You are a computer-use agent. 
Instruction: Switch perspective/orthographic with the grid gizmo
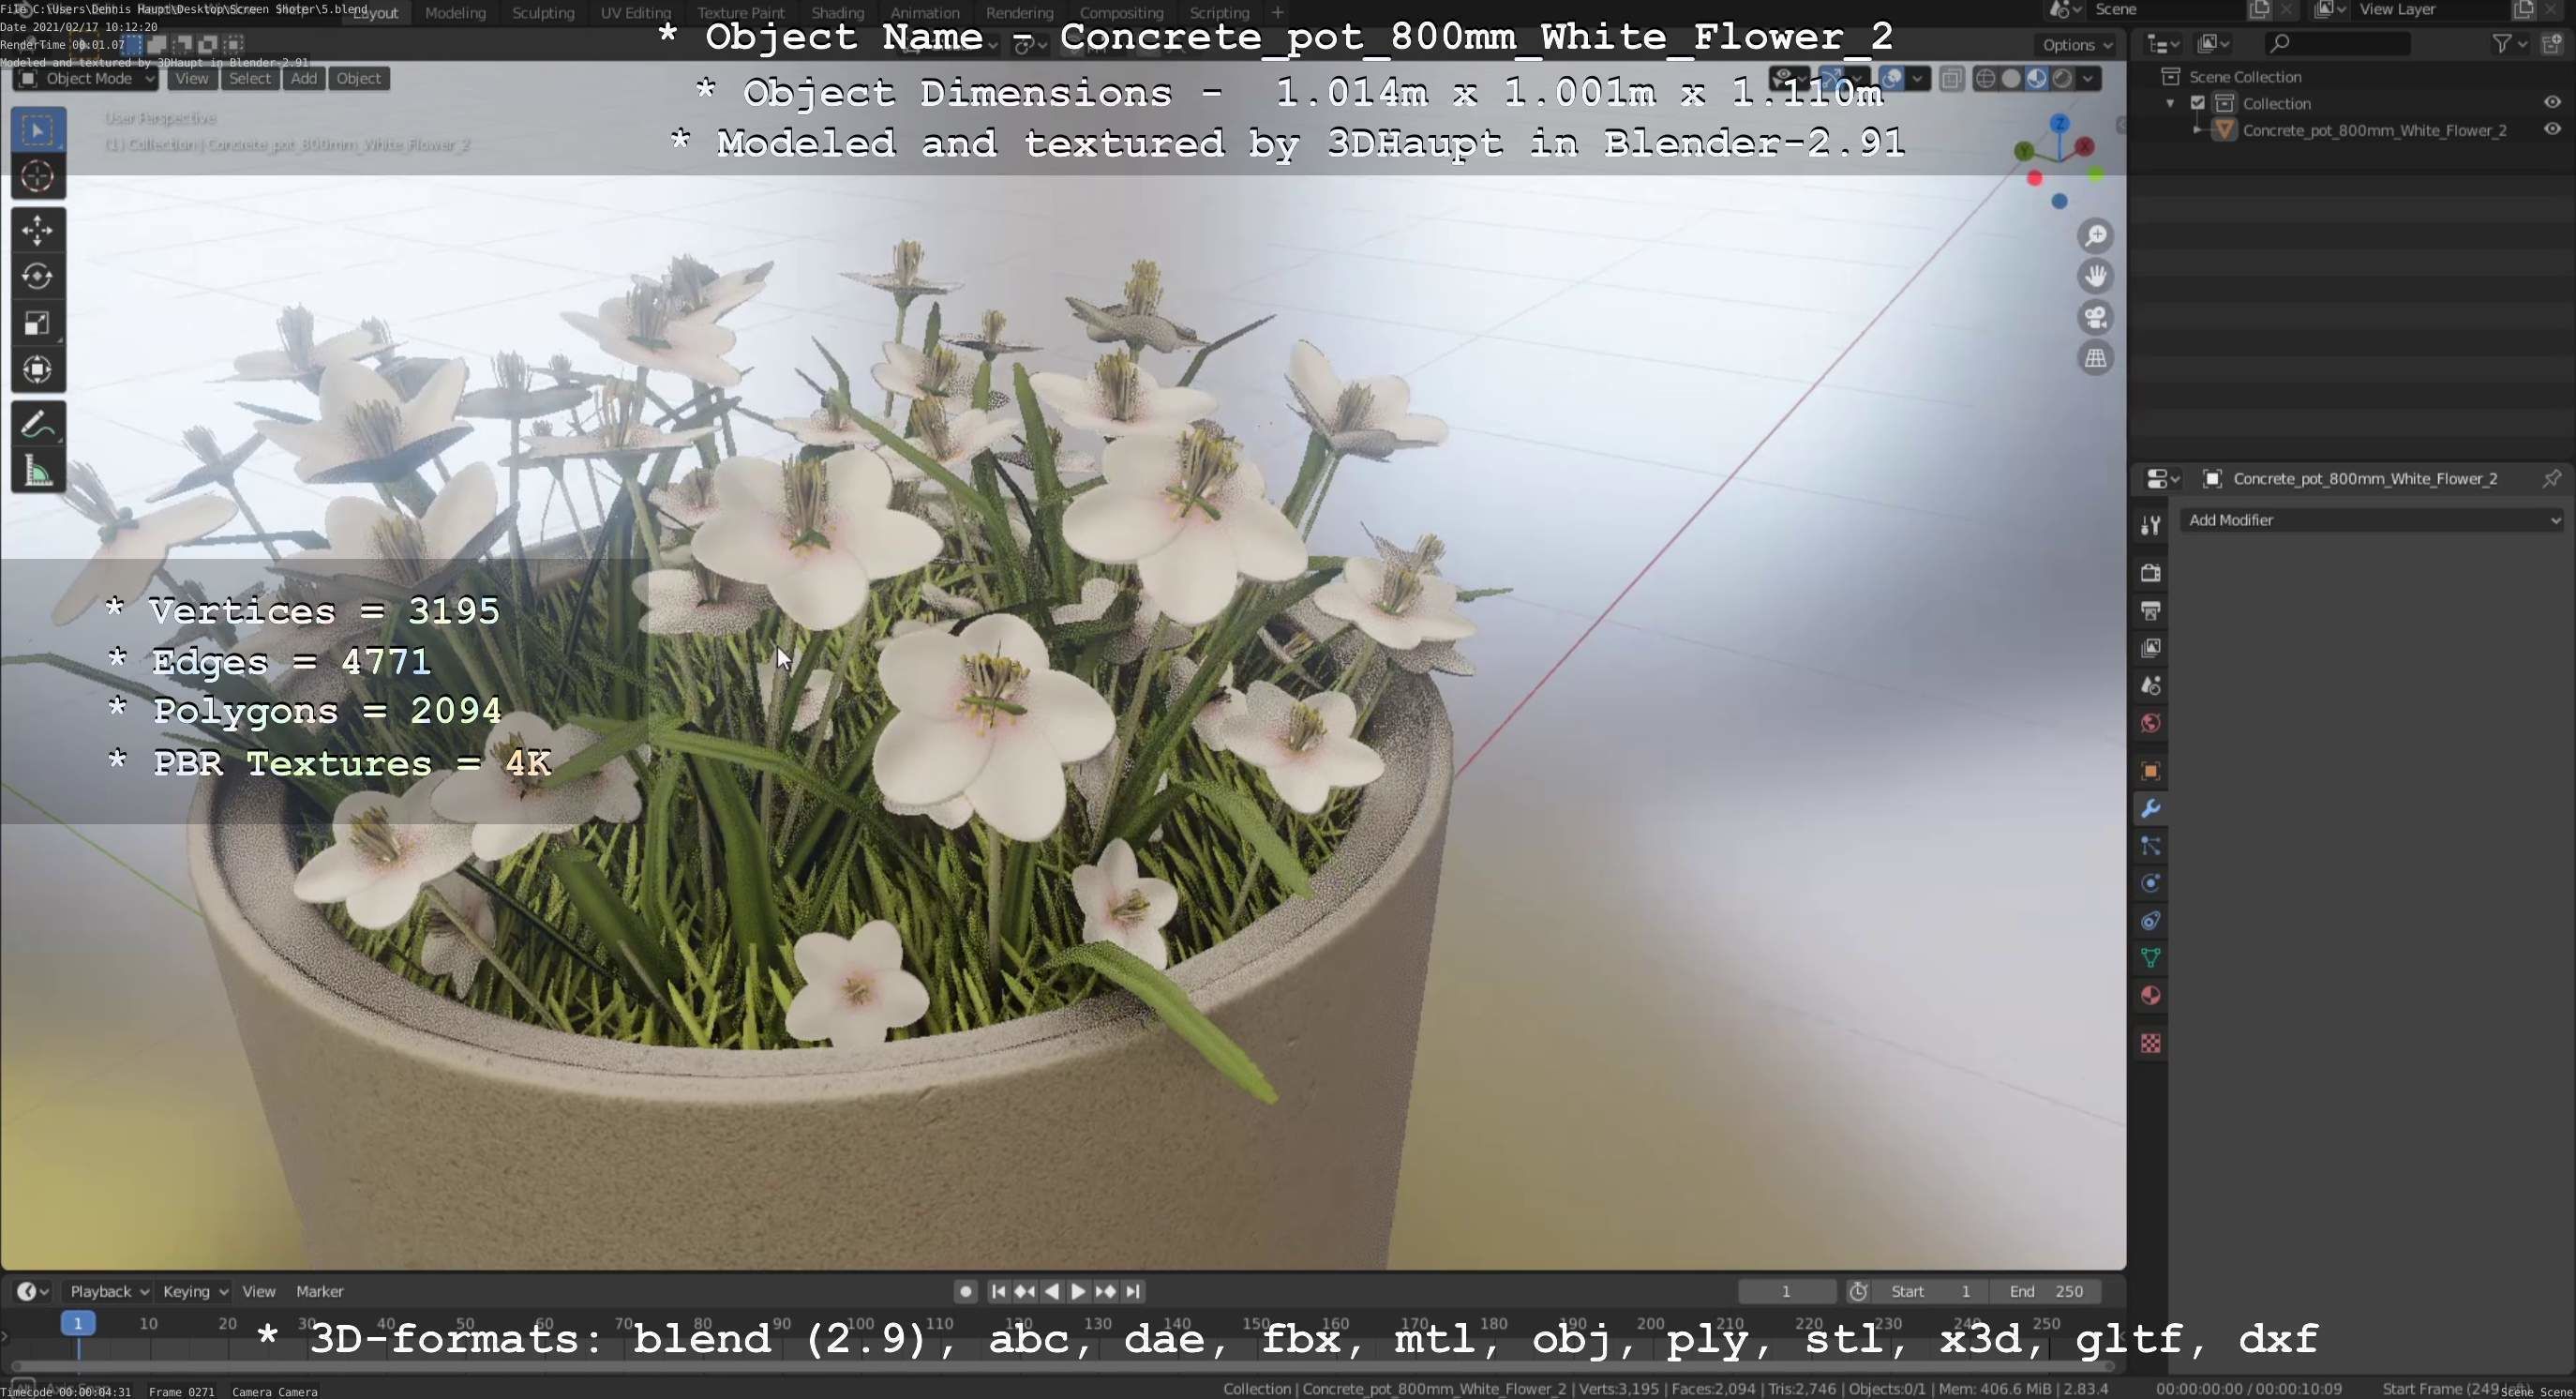2096,358
